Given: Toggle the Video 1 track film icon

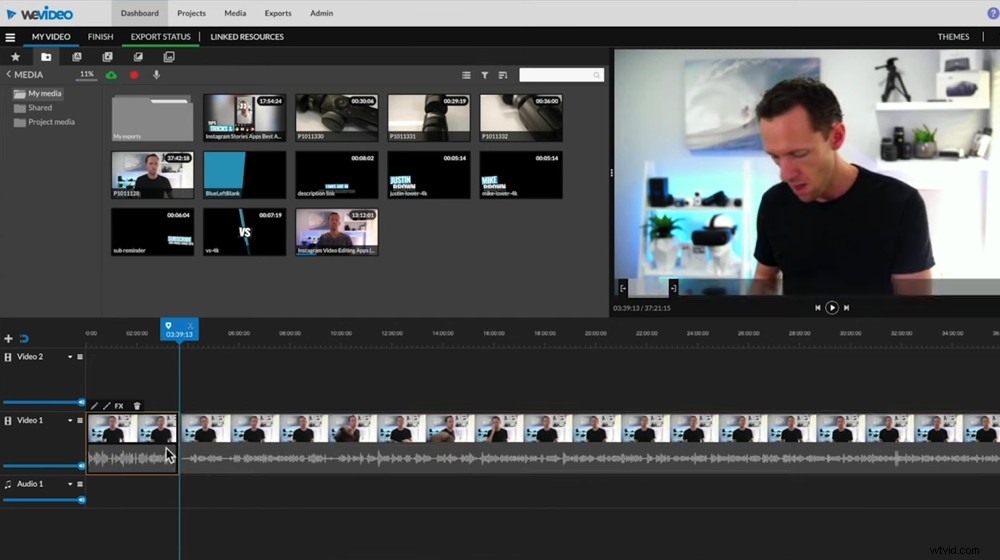Looking at the screenshot, I should click(8, 421).
